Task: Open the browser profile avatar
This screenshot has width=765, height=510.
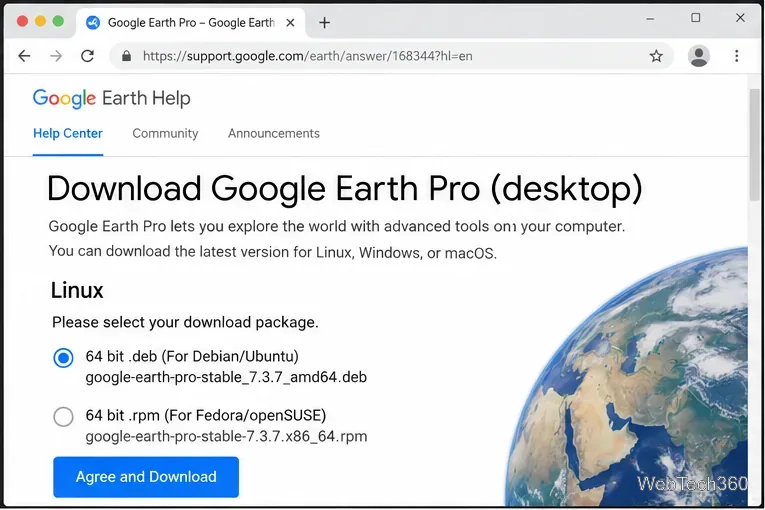Action: click(699, 56)
